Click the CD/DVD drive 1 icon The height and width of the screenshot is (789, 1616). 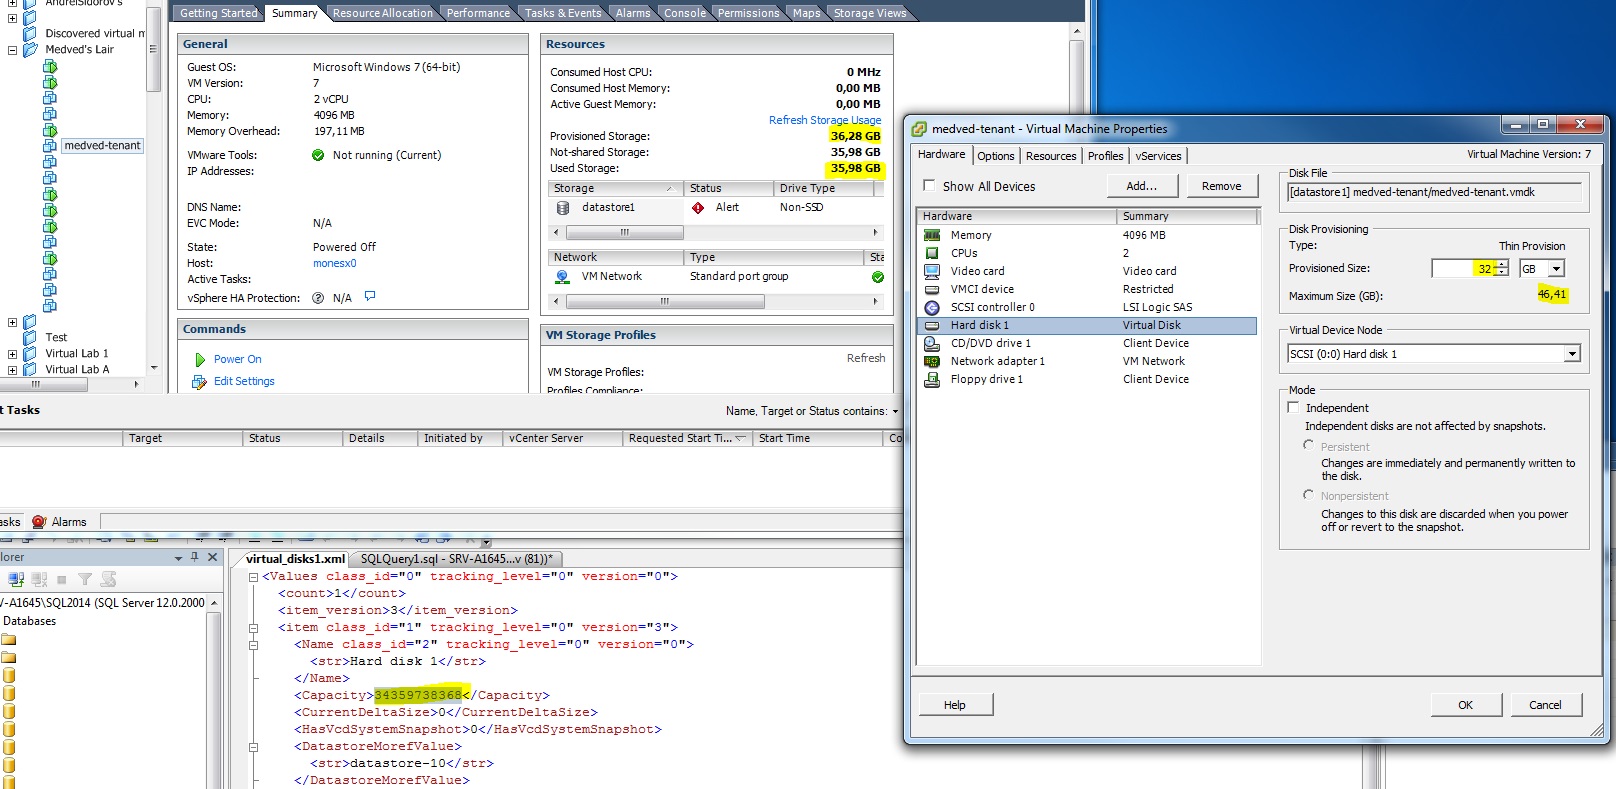(x=932, y=343)
